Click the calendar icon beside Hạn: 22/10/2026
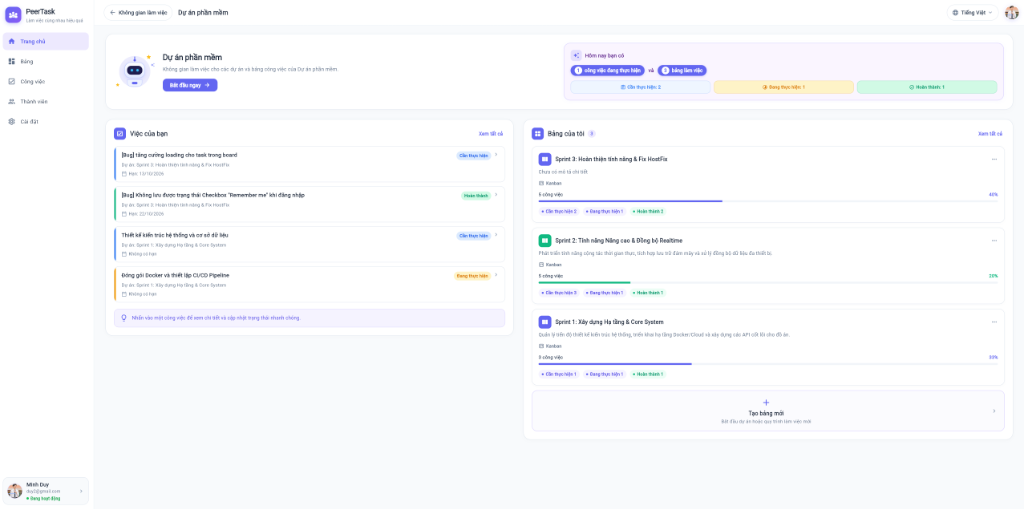Image resolution: width=1024 pixels, height=509 pixels. click(124, 214)
